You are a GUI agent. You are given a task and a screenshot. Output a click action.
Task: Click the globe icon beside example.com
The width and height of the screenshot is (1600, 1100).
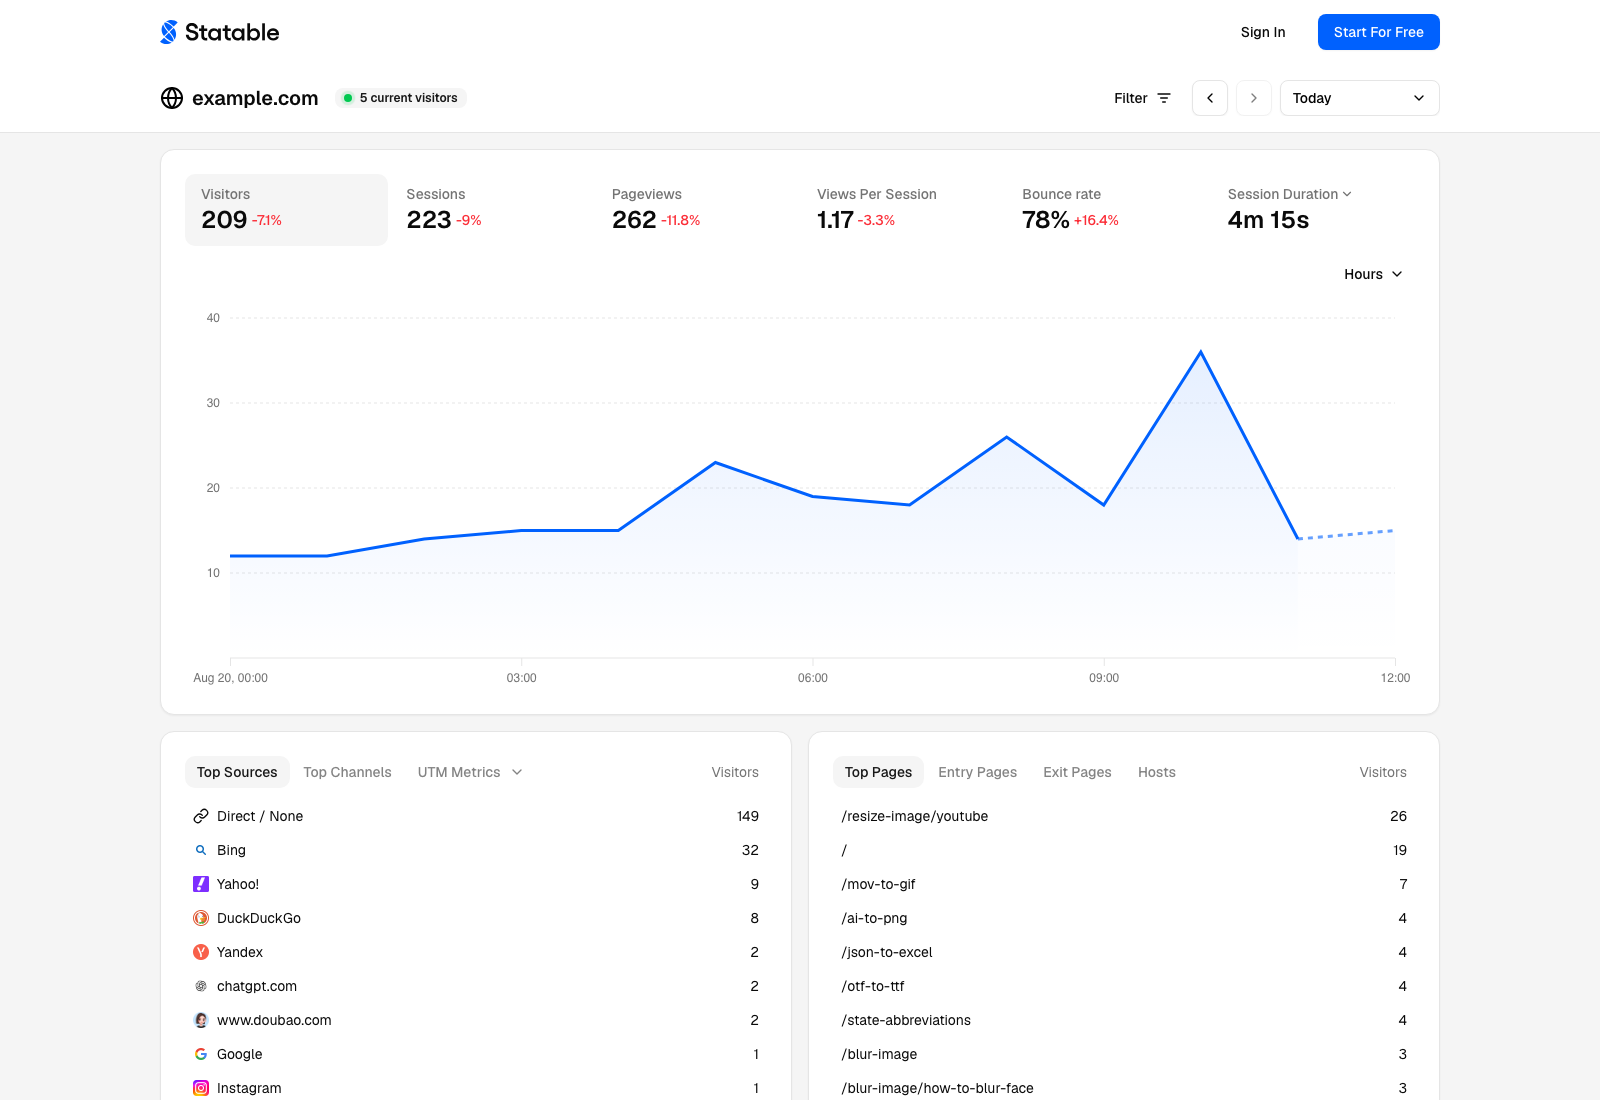[172, 98]
